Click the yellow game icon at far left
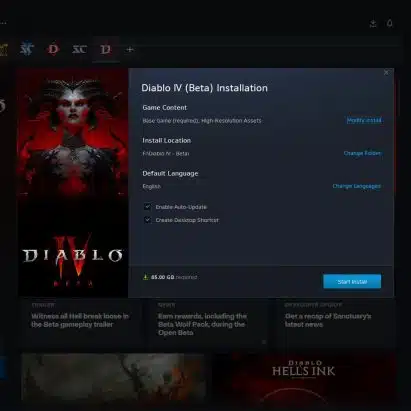Viewport: 411px width, 411px height. [3, 50]
